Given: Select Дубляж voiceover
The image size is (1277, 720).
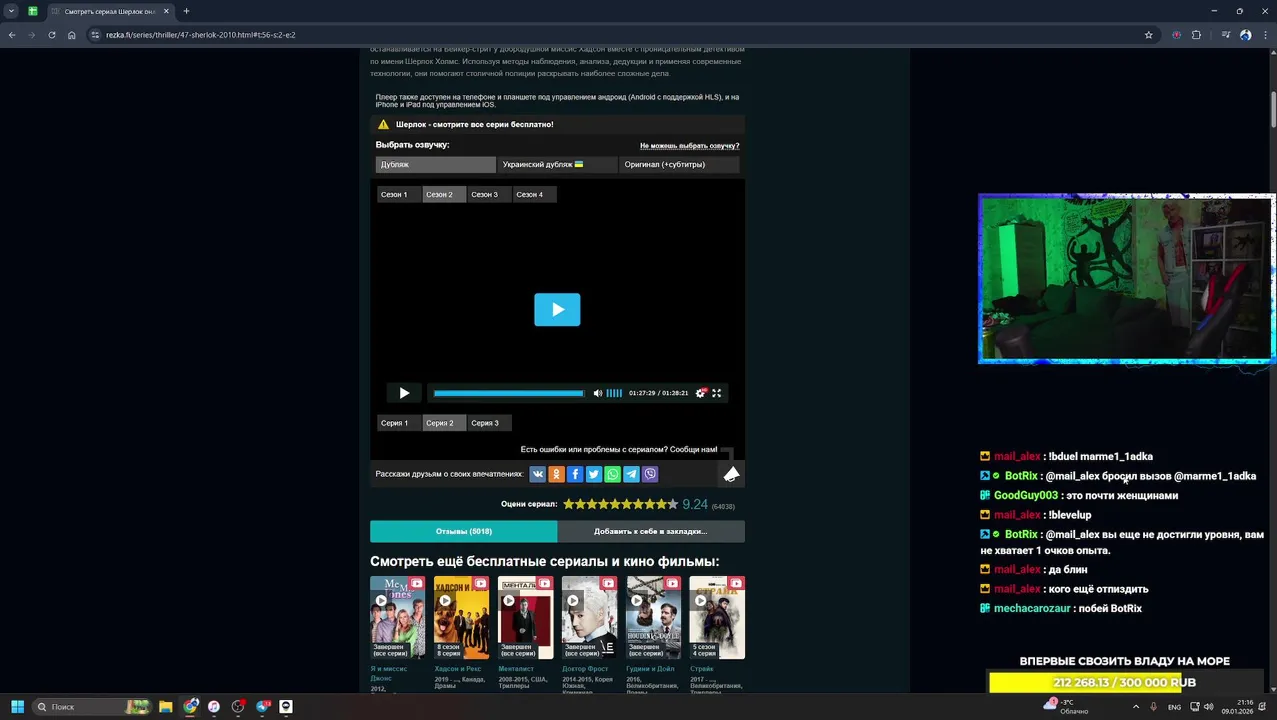Looking at the screenshot, I should pyautogui.click(x=435, y=164).
